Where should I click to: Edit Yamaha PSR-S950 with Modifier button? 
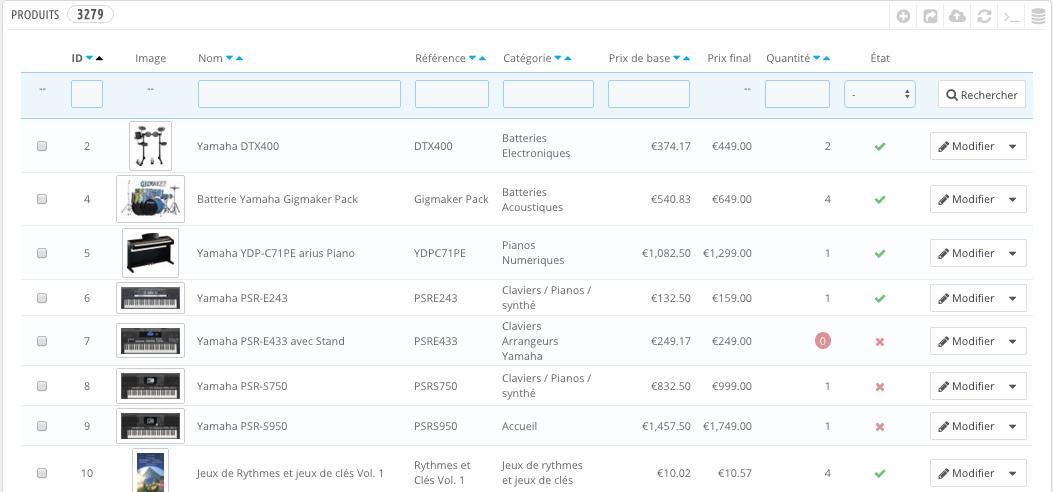[x=966, y=426]
